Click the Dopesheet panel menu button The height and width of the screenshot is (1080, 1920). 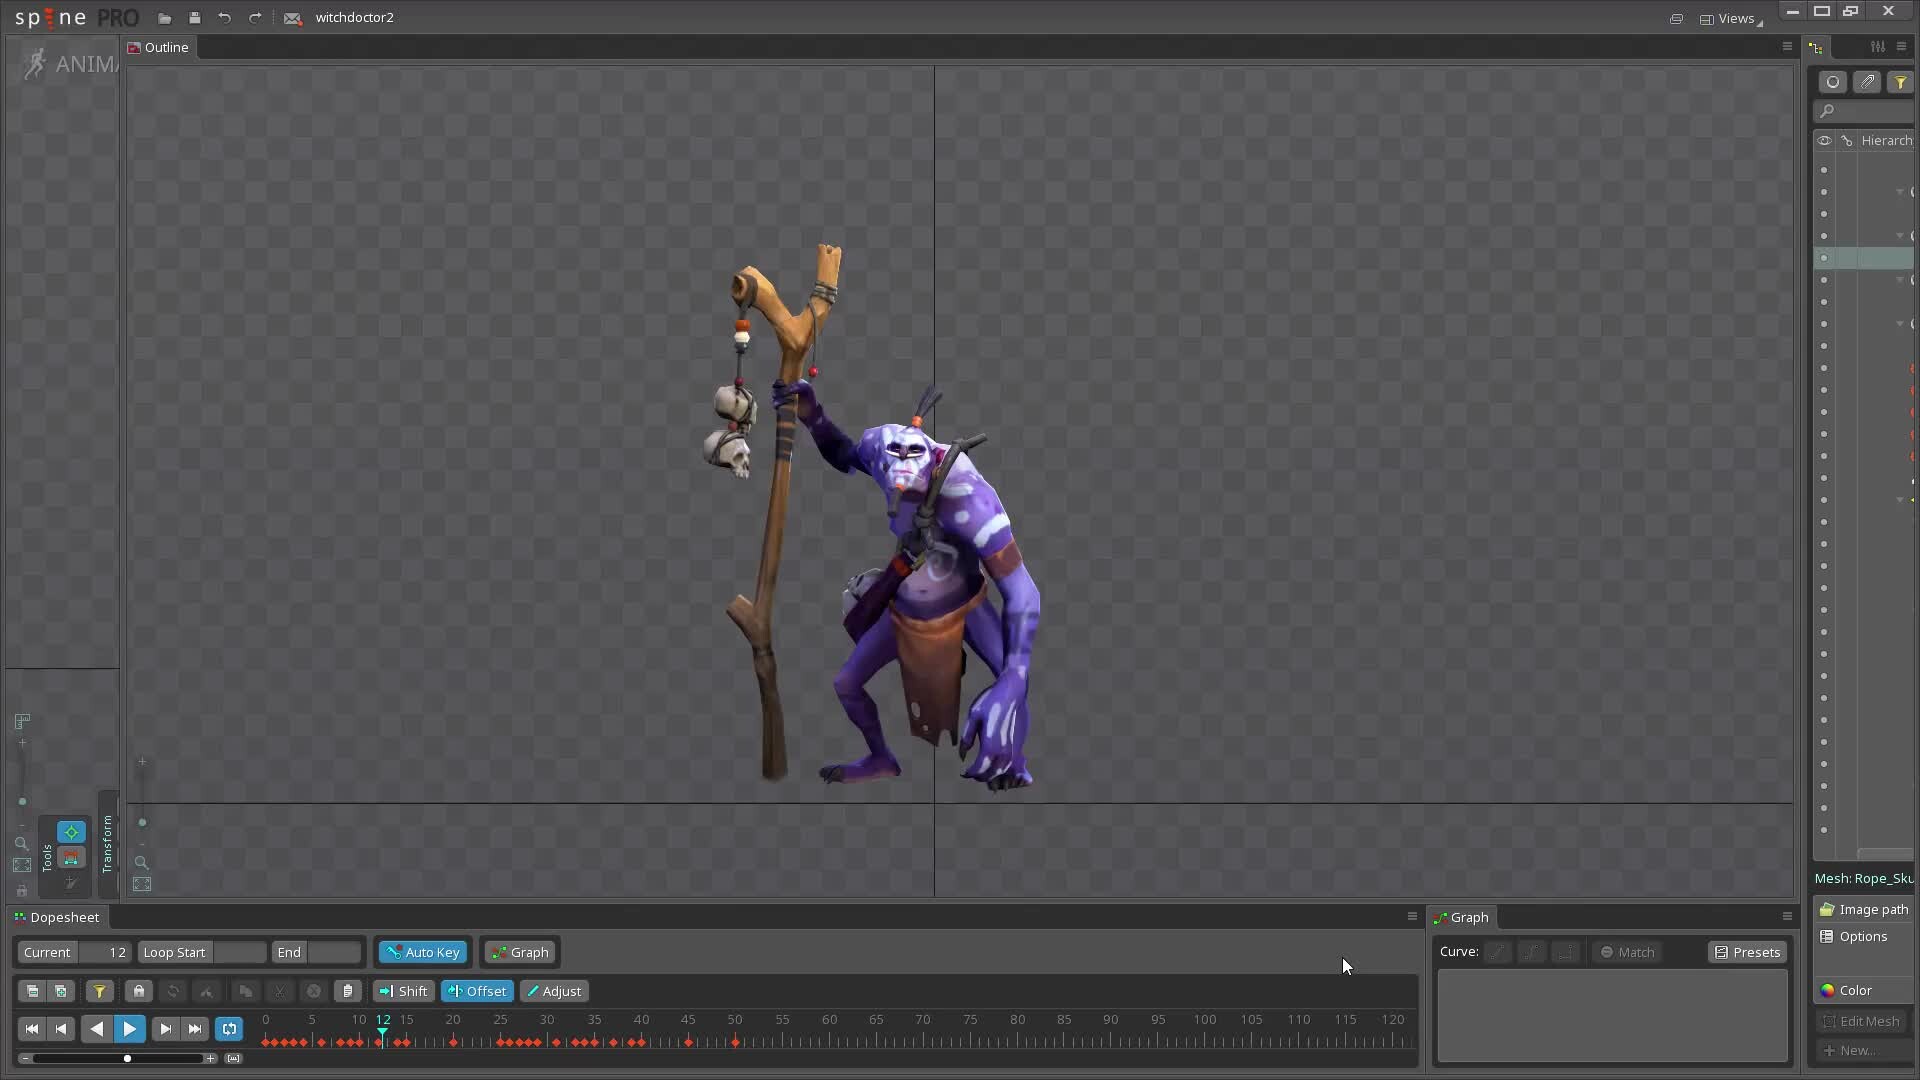click(x=1410, y=916)
